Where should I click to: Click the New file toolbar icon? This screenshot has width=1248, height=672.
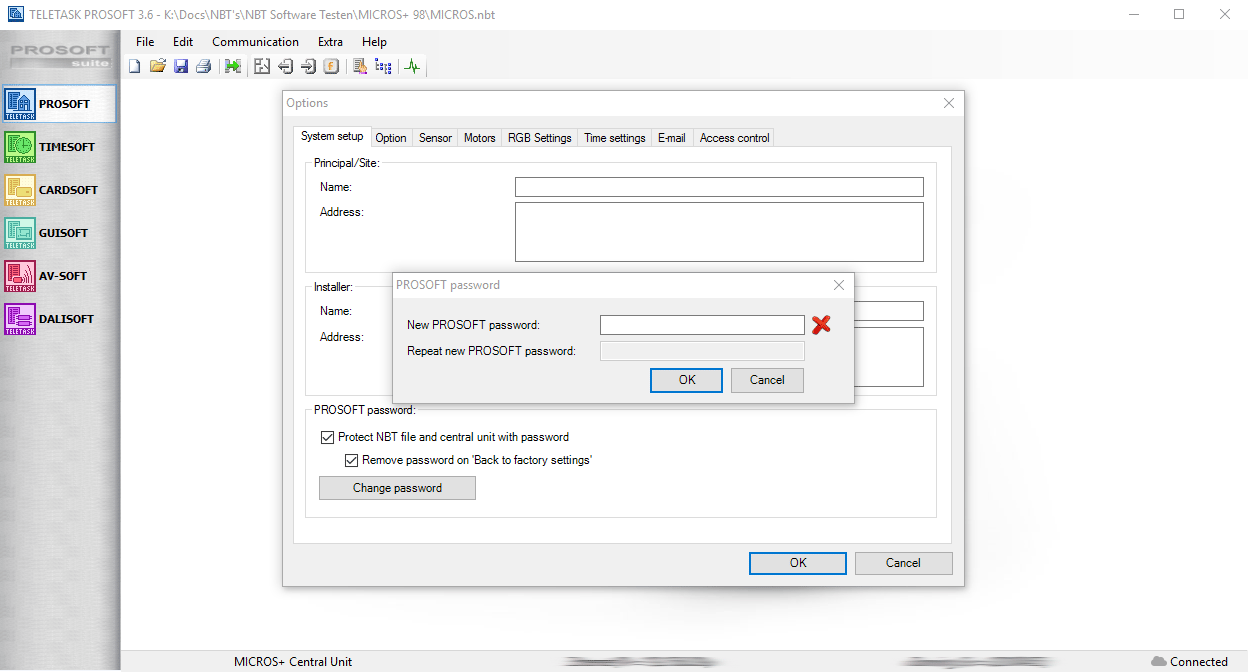[135, 67]
